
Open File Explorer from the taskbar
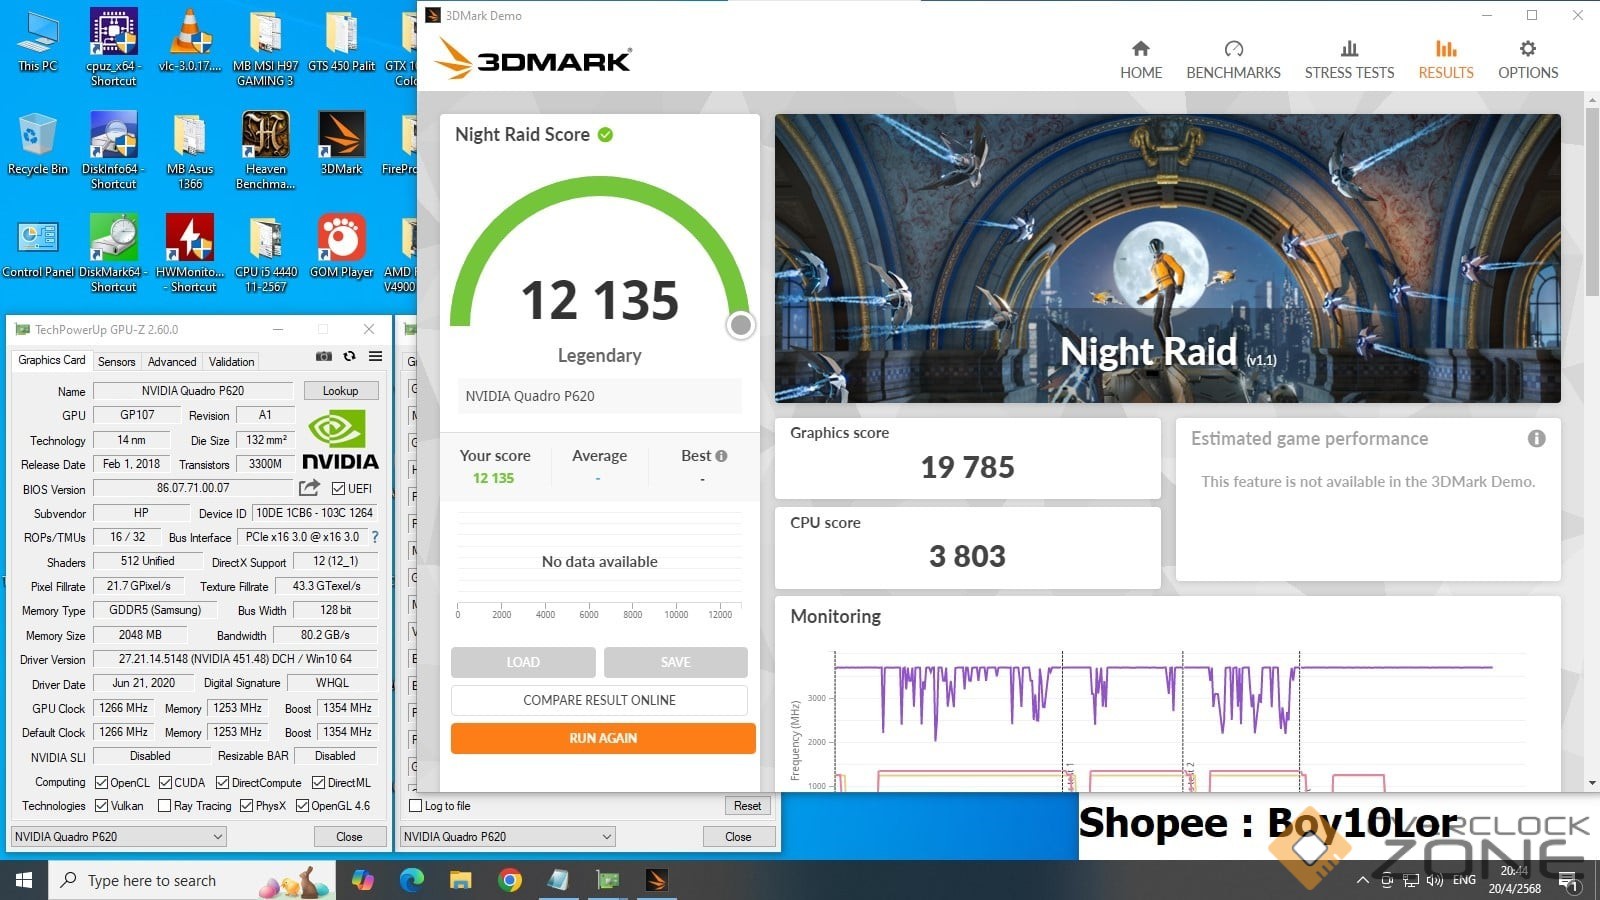pos(460,880)
